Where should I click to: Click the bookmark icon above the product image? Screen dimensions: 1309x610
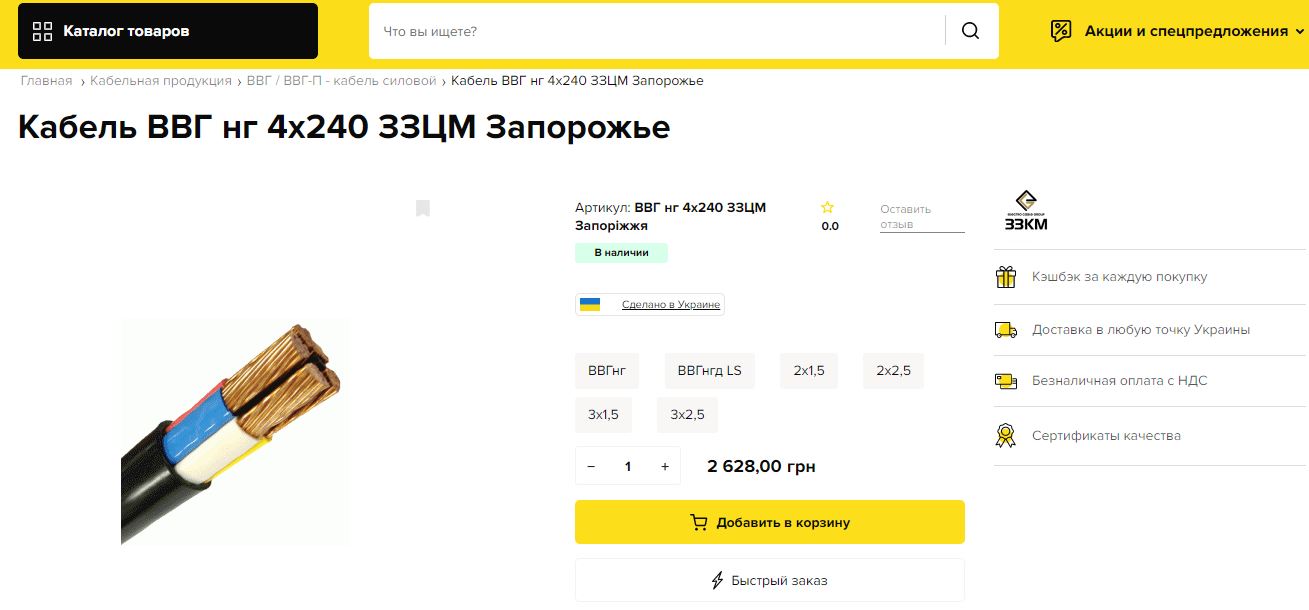pos(423,208)
